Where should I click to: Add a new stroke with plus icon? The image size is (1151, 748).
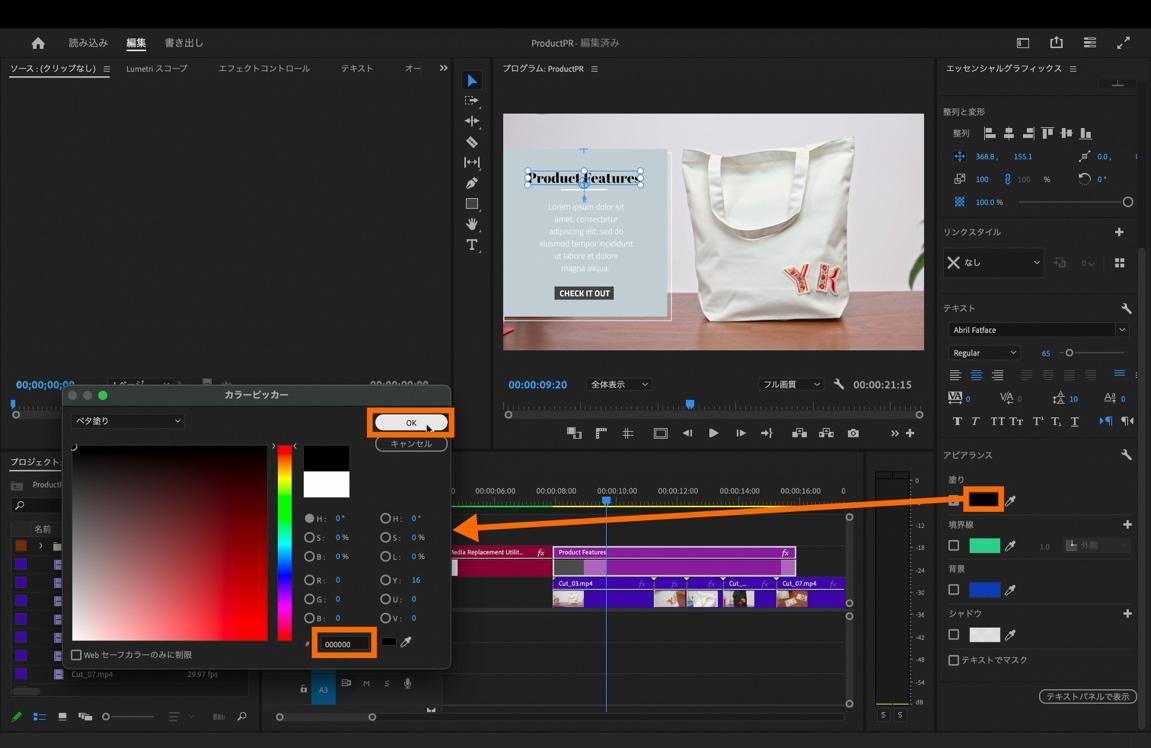pos(1128,524)
